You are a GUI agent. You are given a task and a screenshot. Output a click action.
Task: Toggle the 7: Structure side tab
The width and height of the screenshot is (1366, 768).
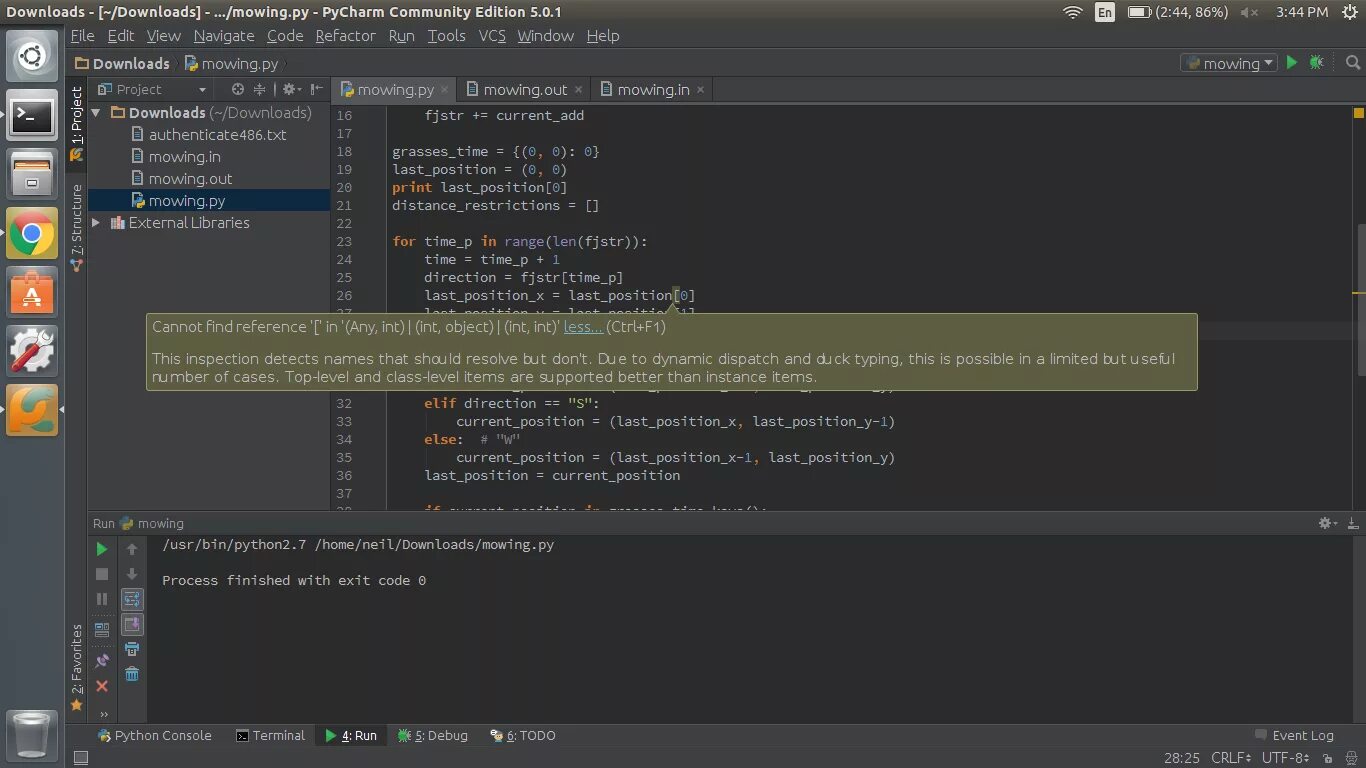[76, 228]
